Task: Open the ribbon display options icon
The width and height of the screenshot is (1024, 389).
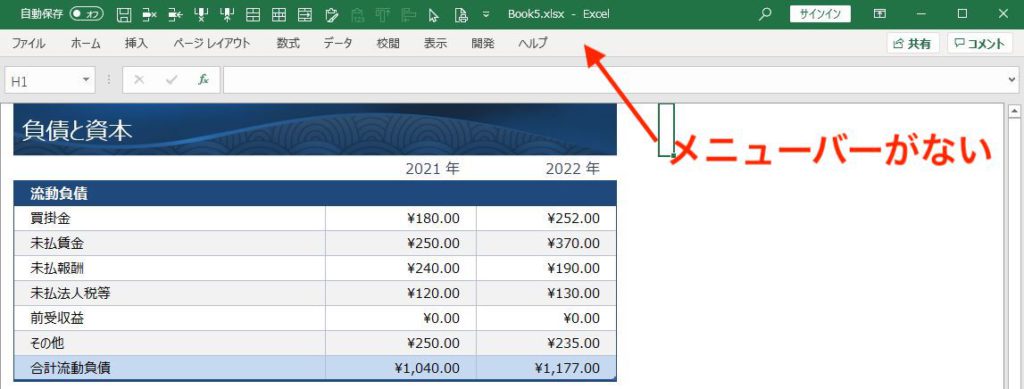Action: [x=880, y=14]
